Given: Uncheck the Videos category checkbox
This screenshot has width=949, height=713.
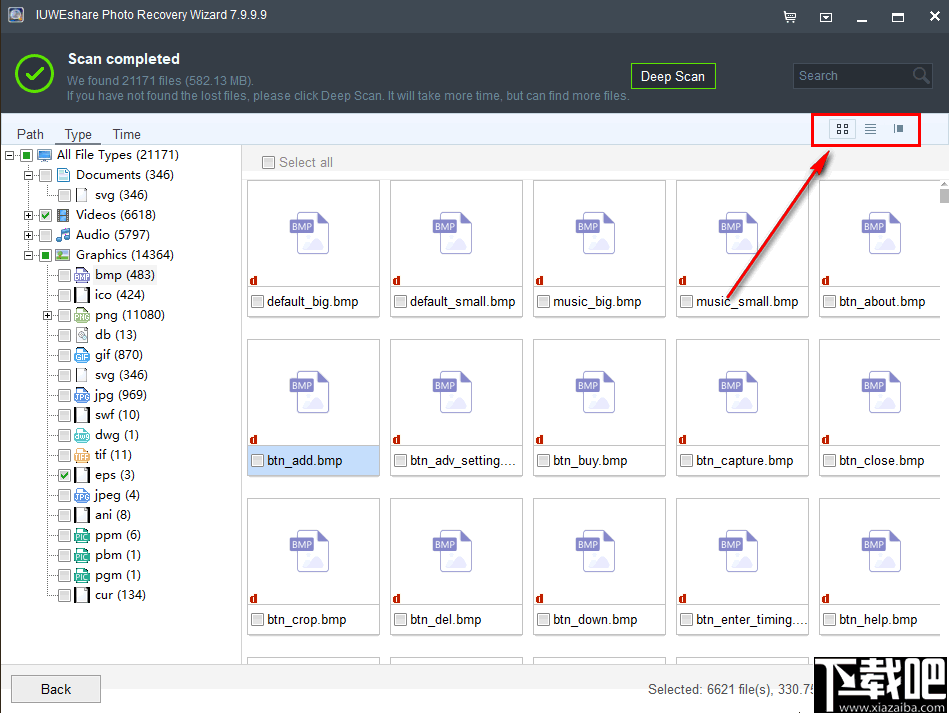Looking at the screenshot, I should coord(45,214).
